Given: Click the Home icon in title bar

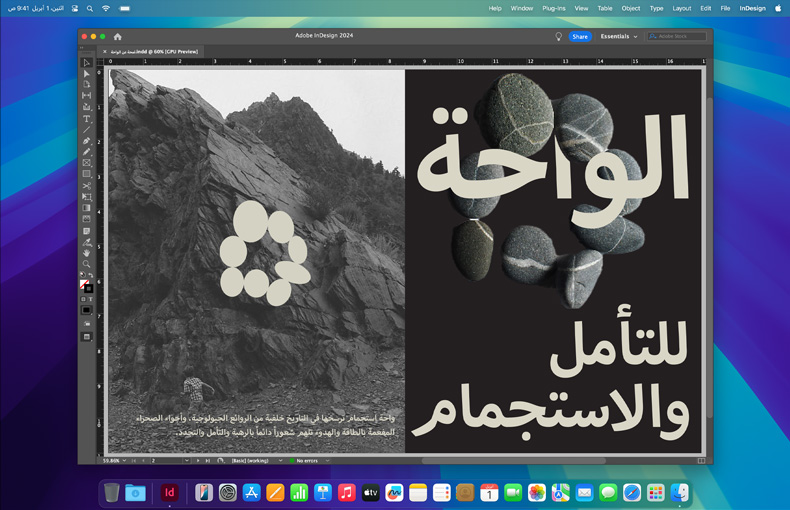Looking at the screenshot, I should (x=117, y=36).
